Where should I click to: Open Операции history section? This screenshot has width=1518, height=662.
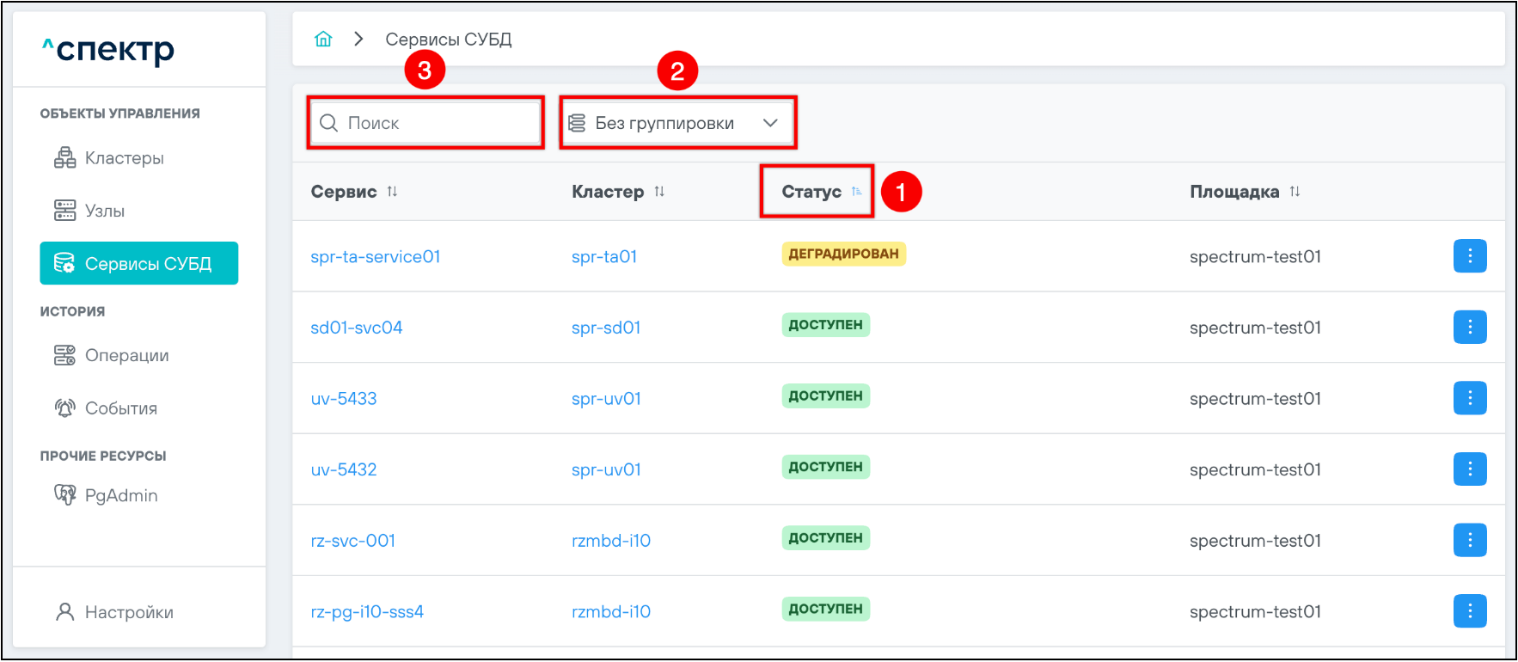pyautogui.click(x=126, y=355)
